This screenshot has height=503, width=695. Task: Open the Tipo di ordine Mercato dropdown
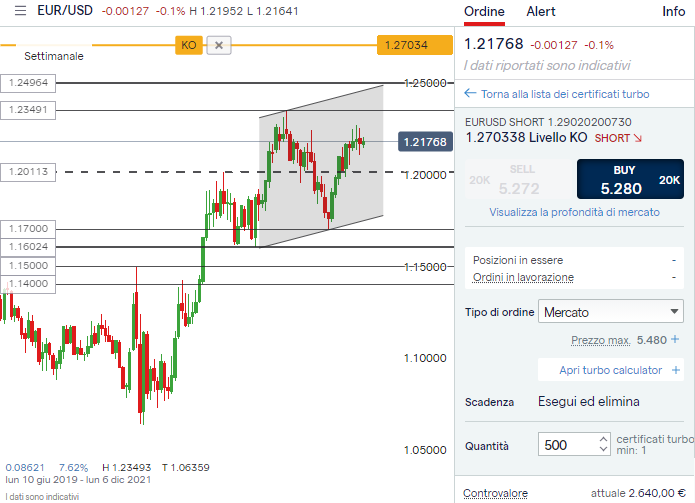[x=610, y=312]
